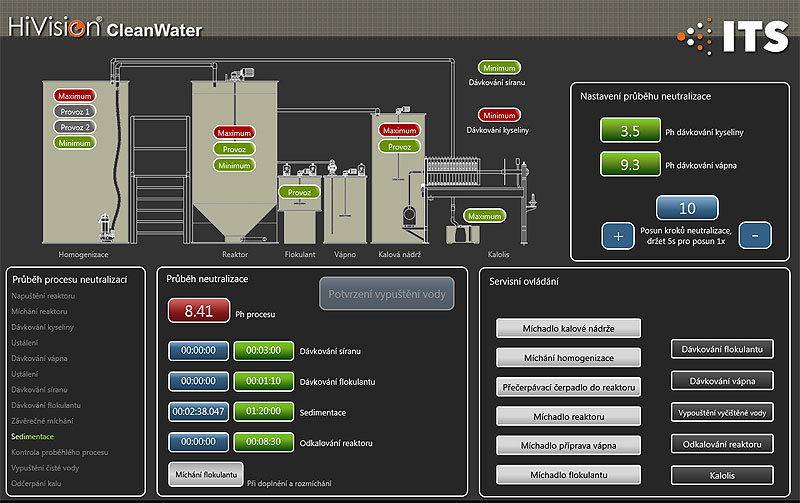800x503 pixels.
Task: Click the Ph dávkování vápna 9.3 field
Action: 630,165
